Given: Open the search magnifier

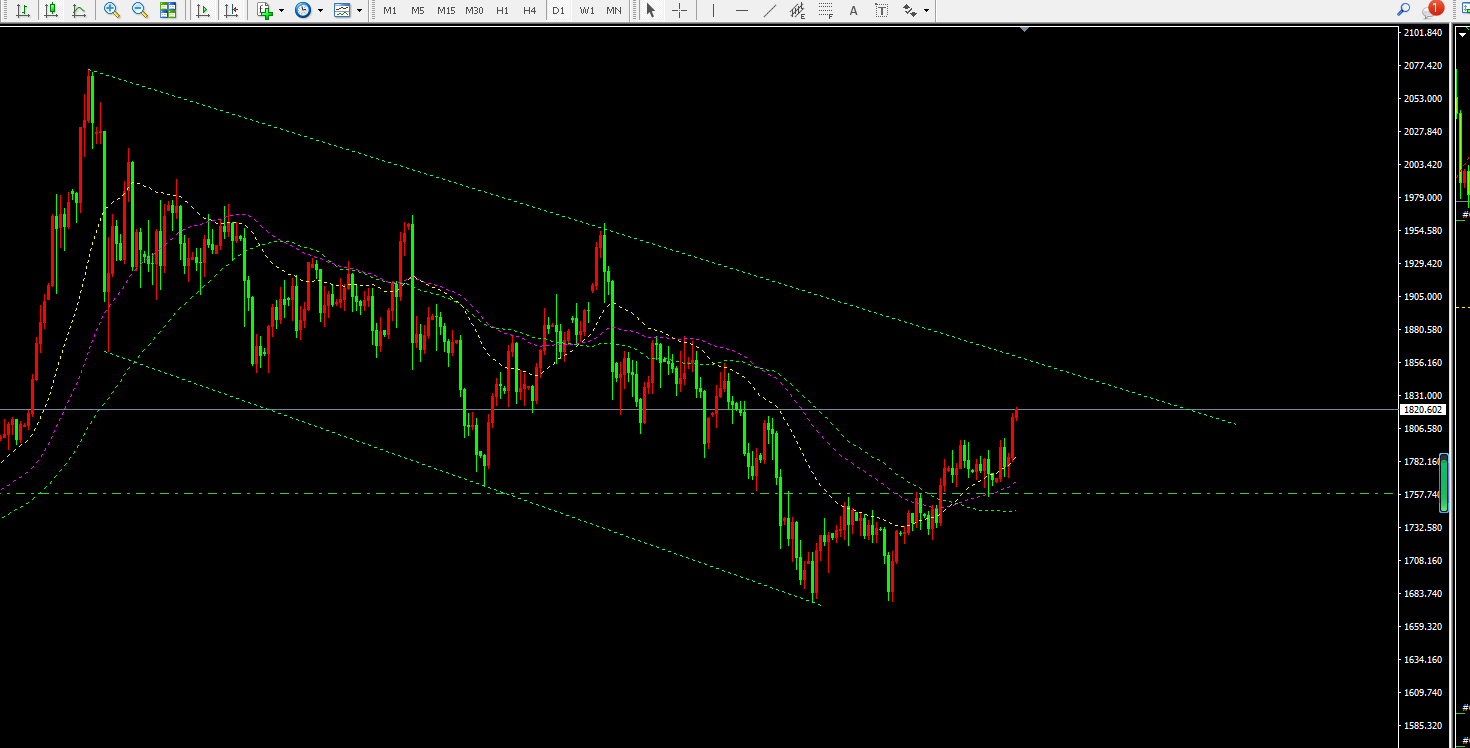Looking at the screenshot, I should click(1404, 10).
